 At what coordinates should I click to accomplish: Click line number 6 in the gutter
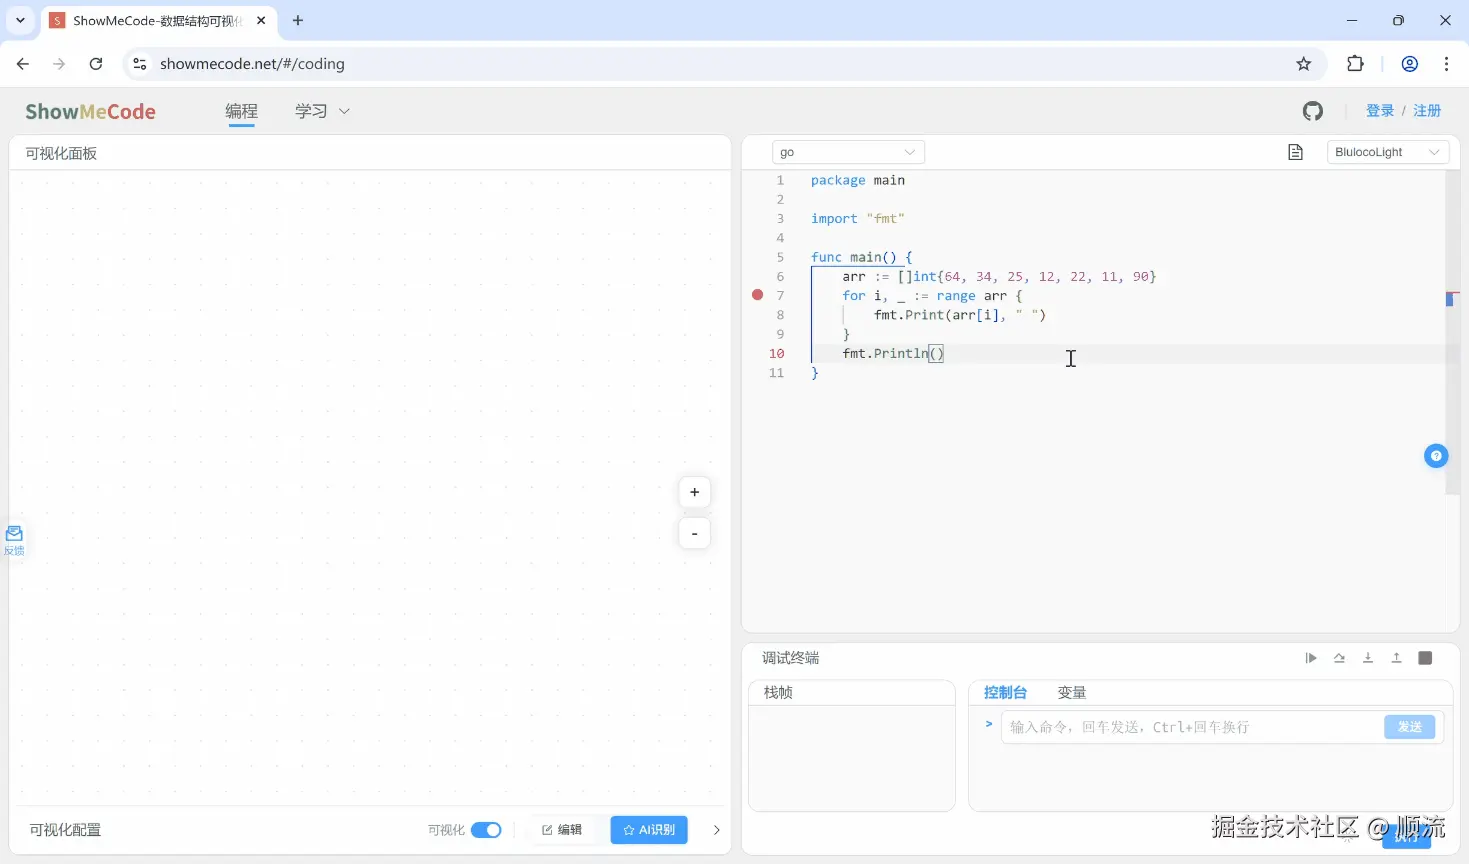(x=780, y=276)
